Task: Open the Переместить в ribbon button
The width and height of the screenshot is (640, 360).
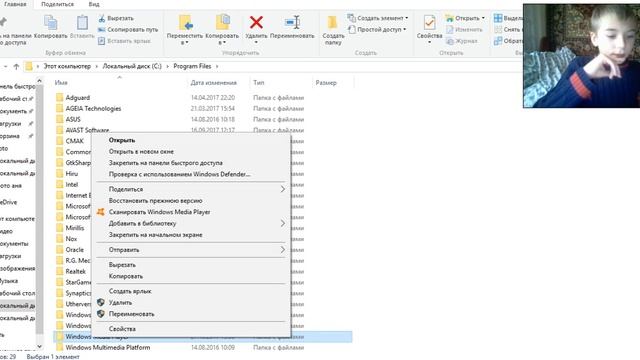Action: 184,29
